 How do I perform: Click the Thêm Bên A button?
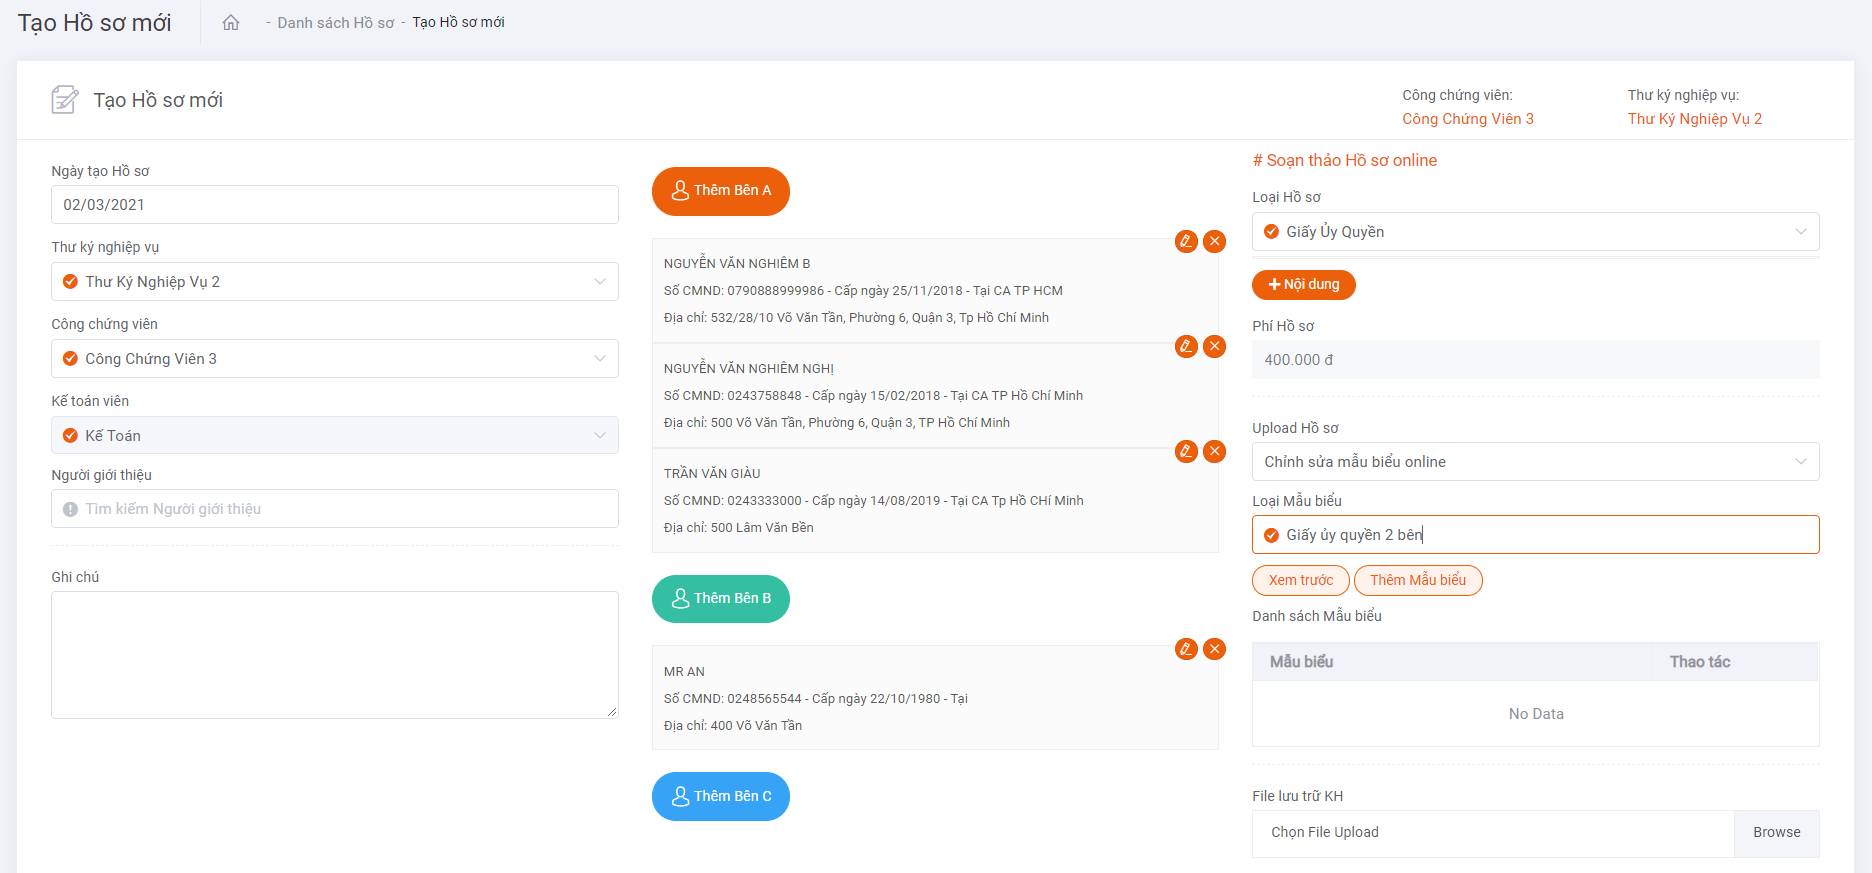coord(720,191)
